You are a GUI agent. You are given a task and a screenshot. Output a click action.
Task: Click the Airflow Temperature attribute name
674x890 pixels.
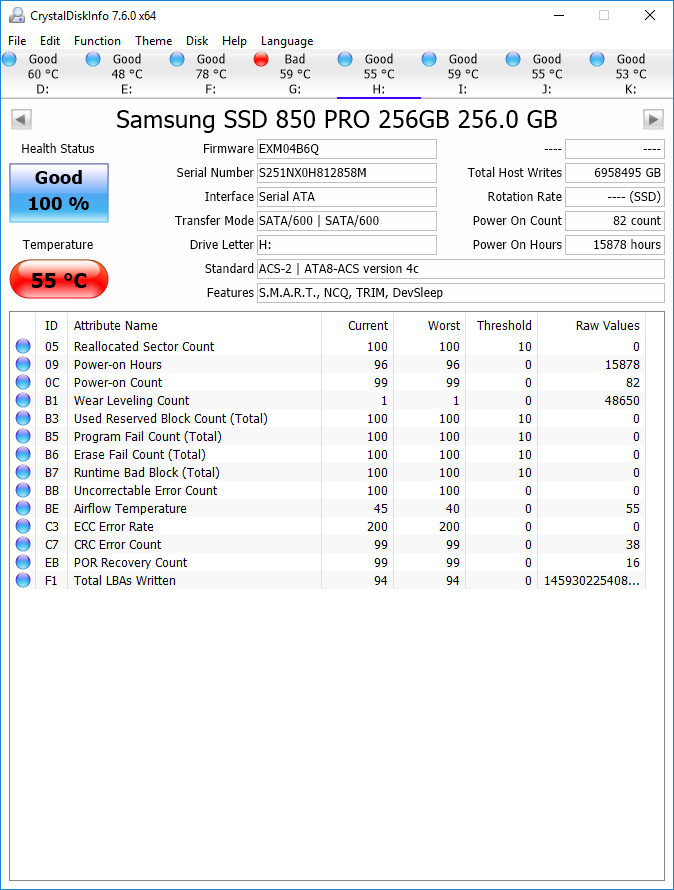(130, 509)
